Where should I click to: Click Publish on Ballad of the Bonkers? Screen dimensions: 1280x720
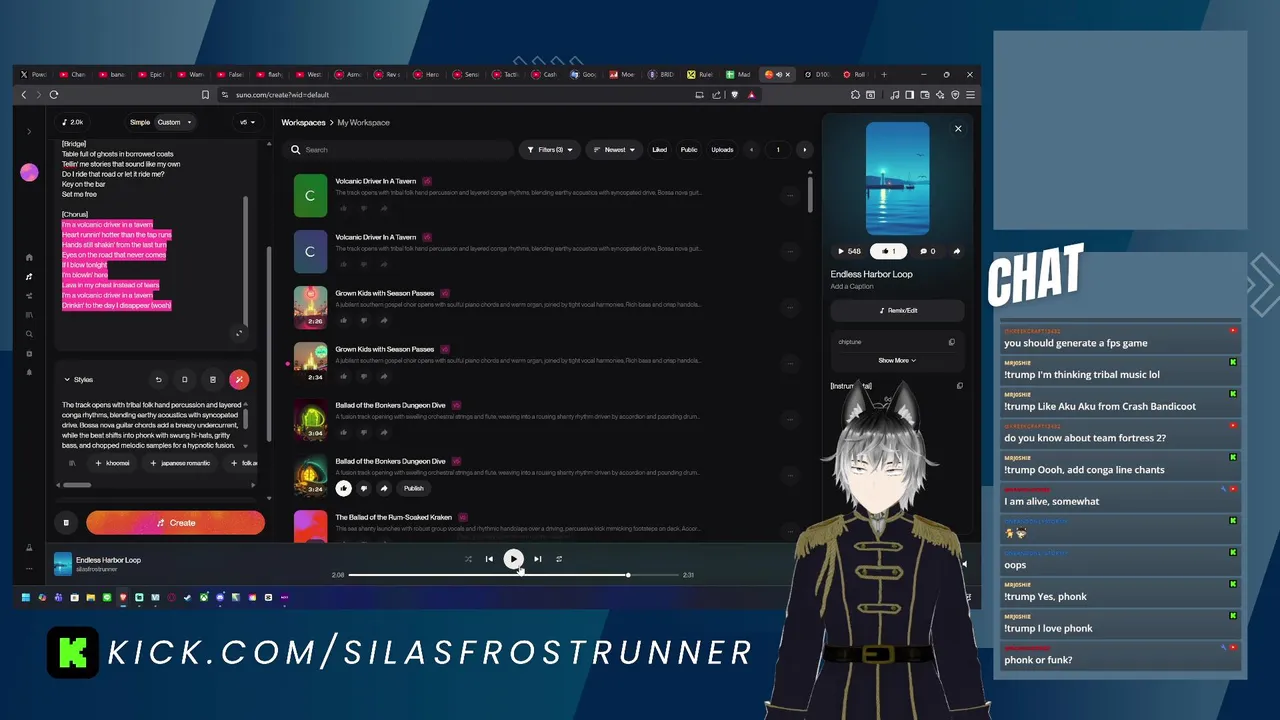click(x=413, y=488)
